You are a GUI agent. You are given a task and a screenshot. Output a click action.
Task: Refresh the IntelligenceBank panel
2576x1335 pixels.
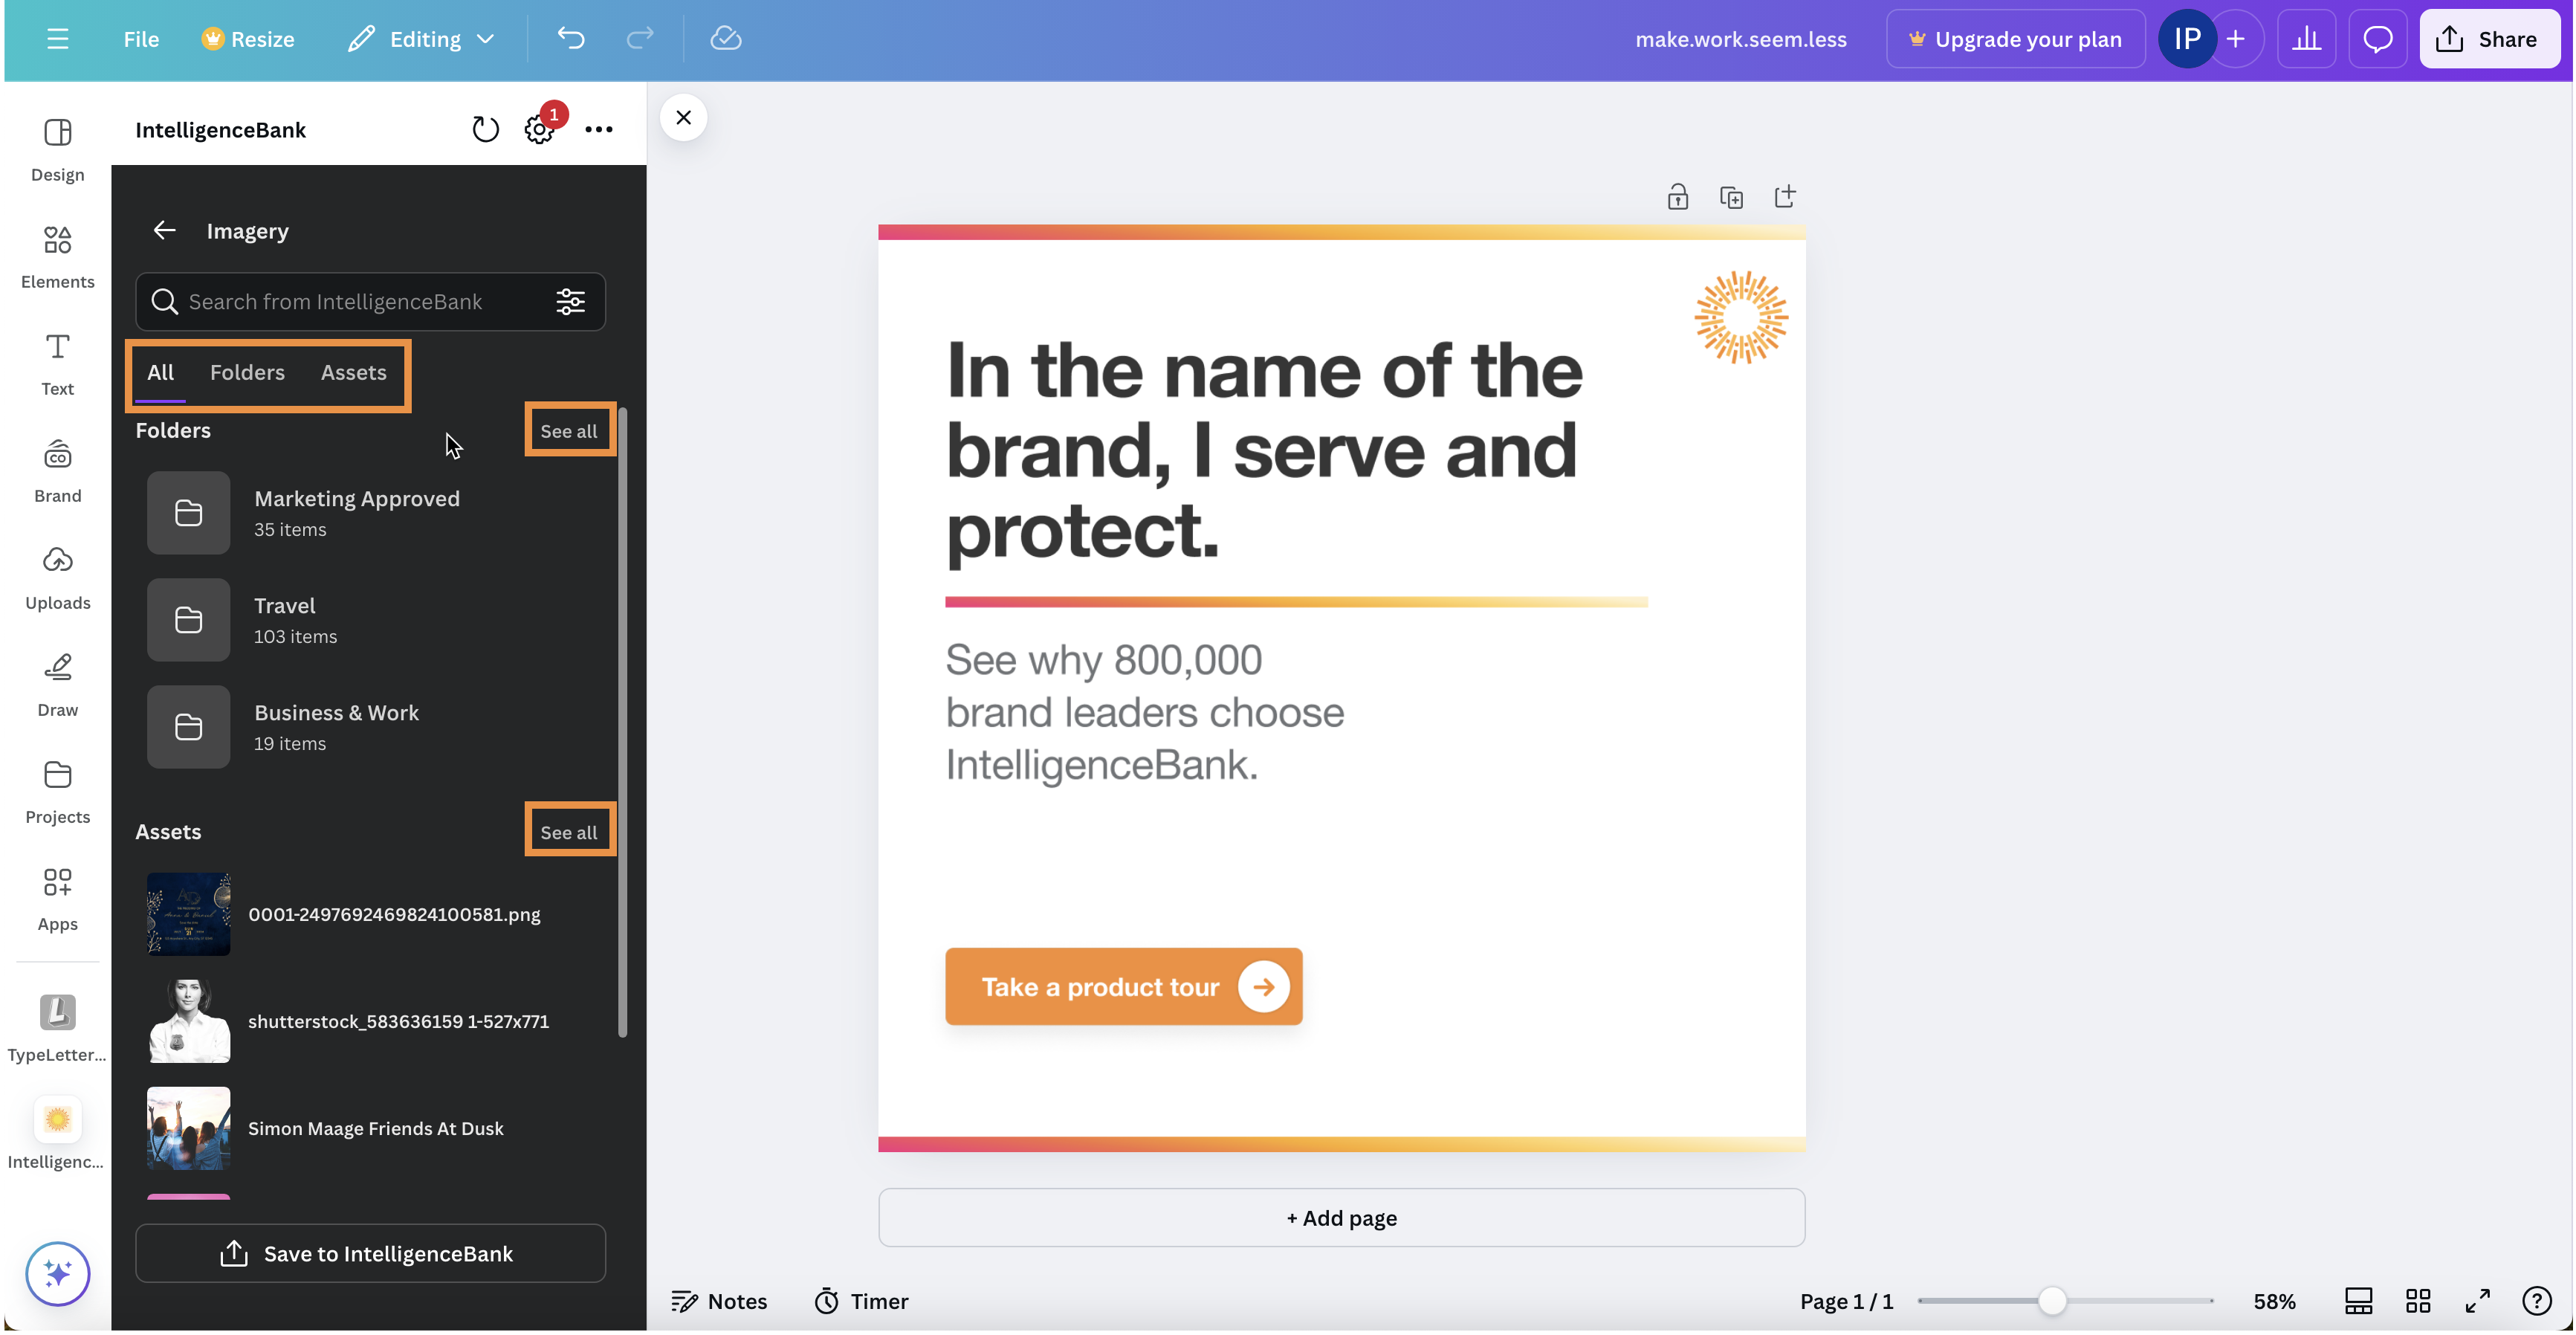(x=485, y=129)
